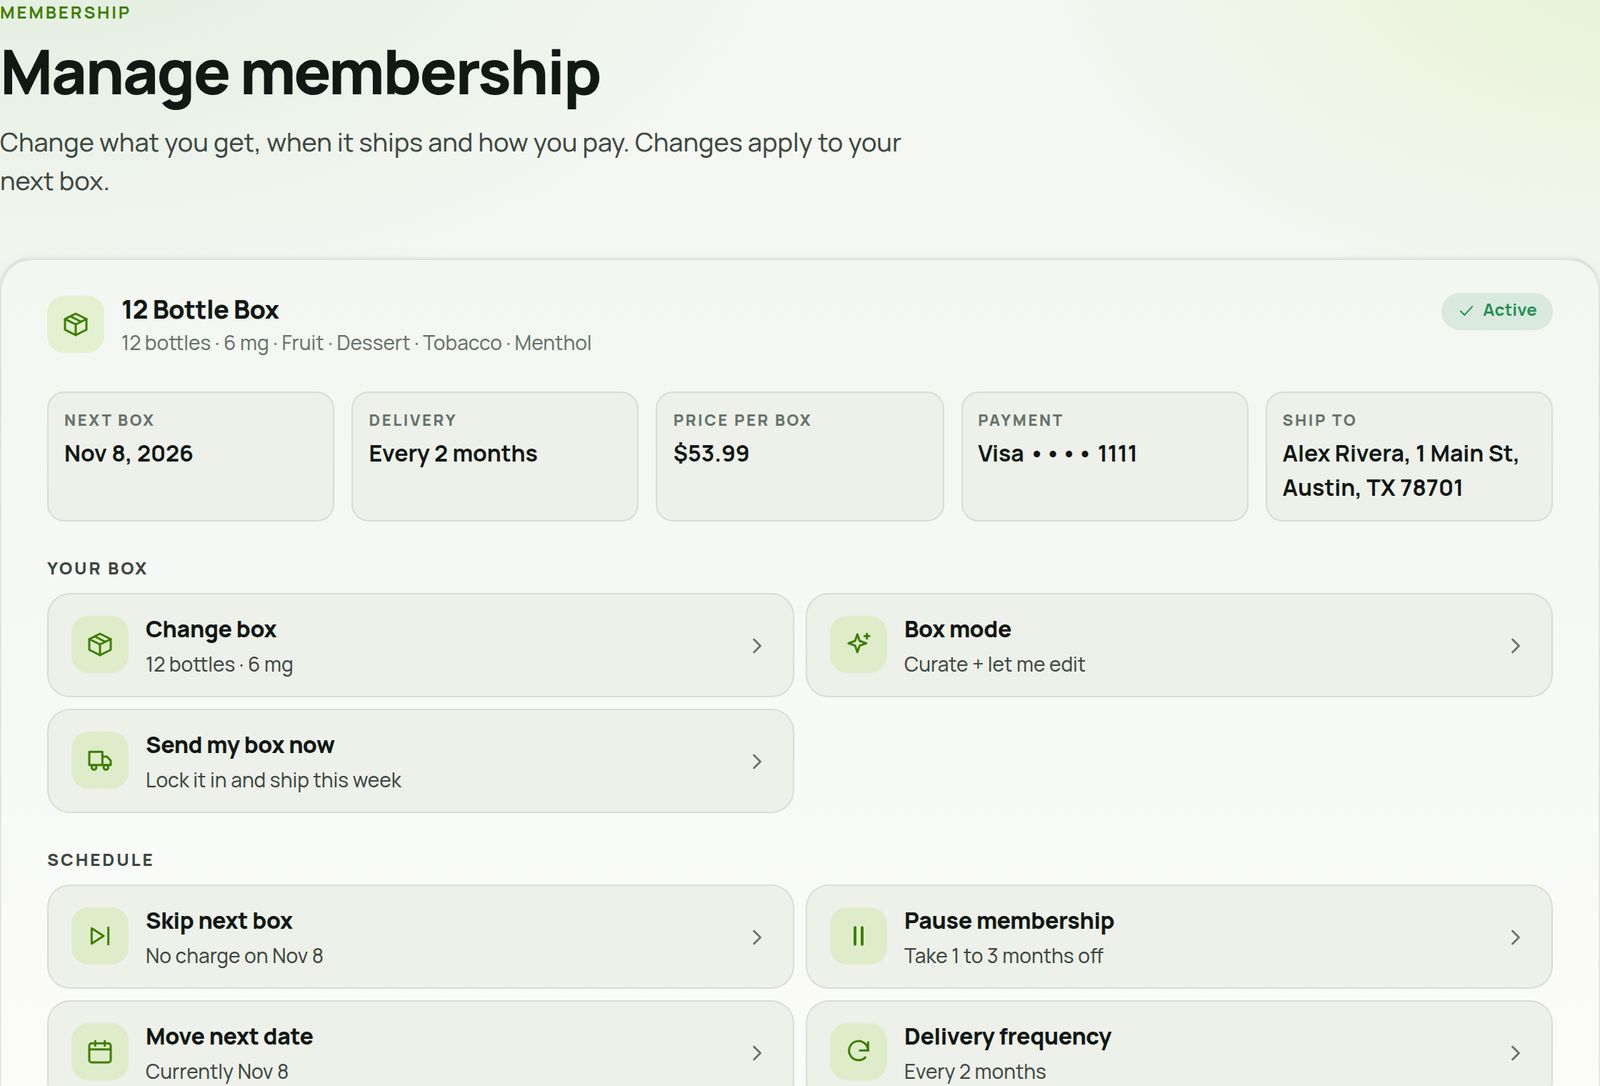Screen dimensions: 1600x1086
Task: Click the Price per box $53.99 card
Action: (800, 456)
